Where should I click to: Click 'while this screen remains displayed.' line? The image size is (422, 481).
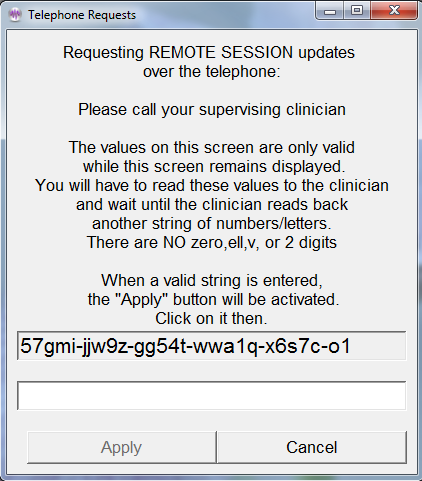[x=214, y=166]
